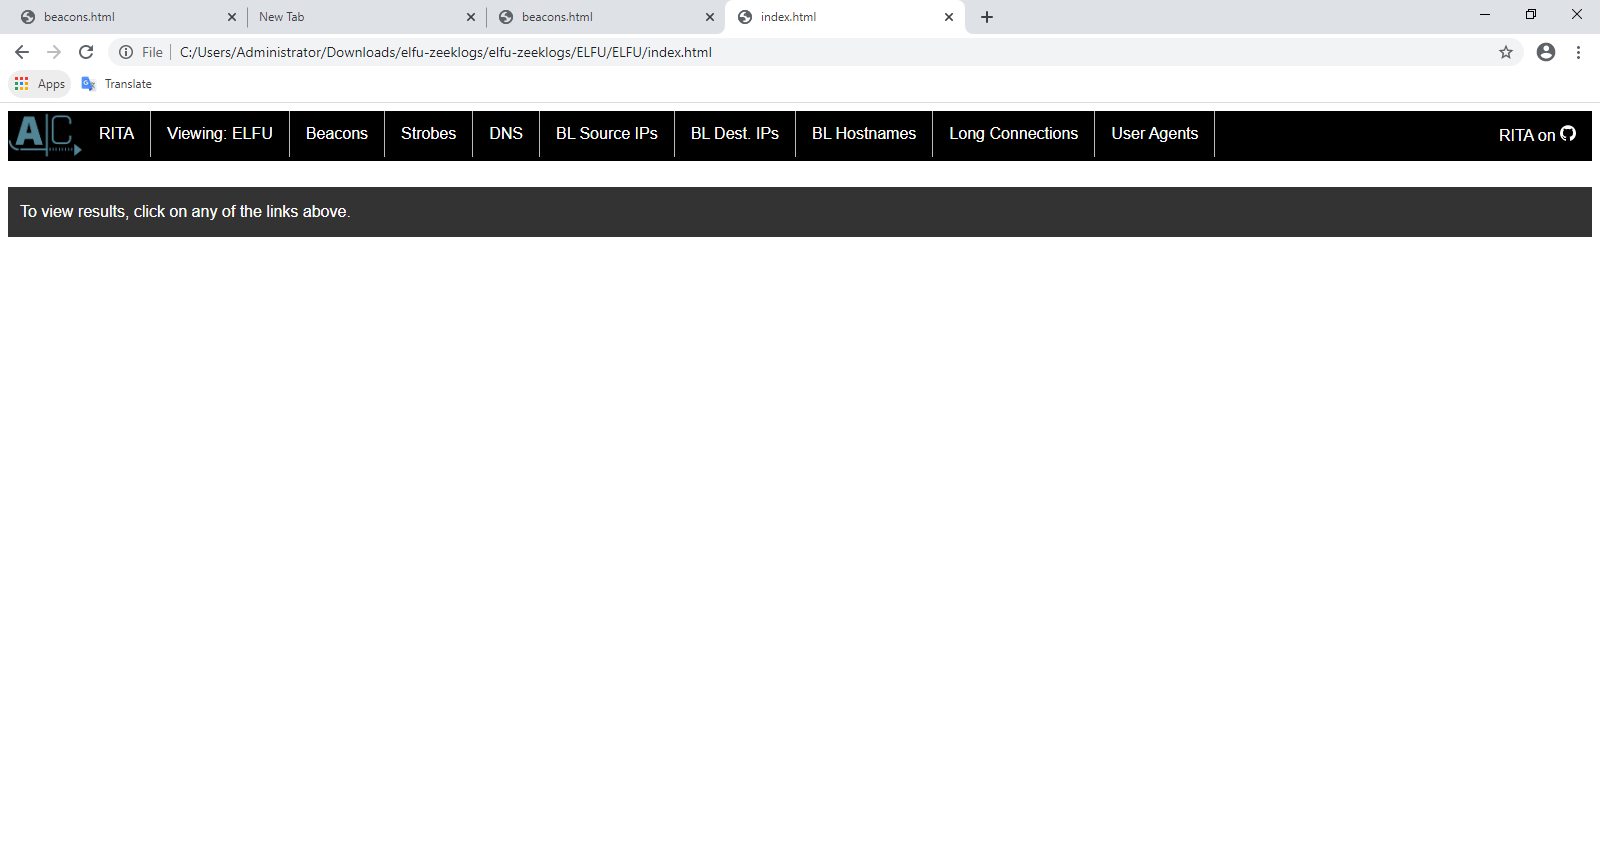This screenshot has height=860, width=1600.
Task: Open a new browser tab
Action: [987, 17]
